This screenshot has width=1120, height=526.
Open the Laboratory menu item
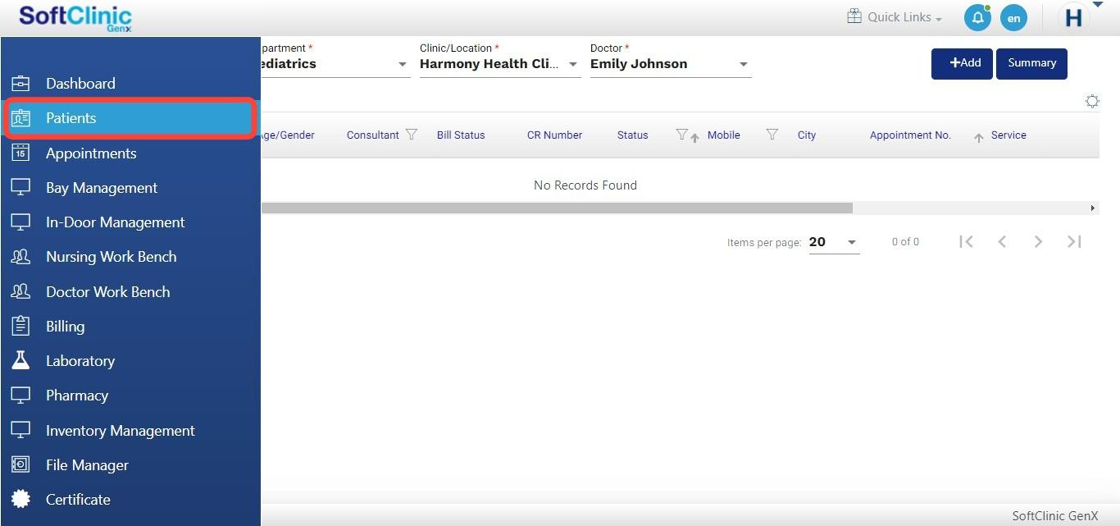pos(80,361)
